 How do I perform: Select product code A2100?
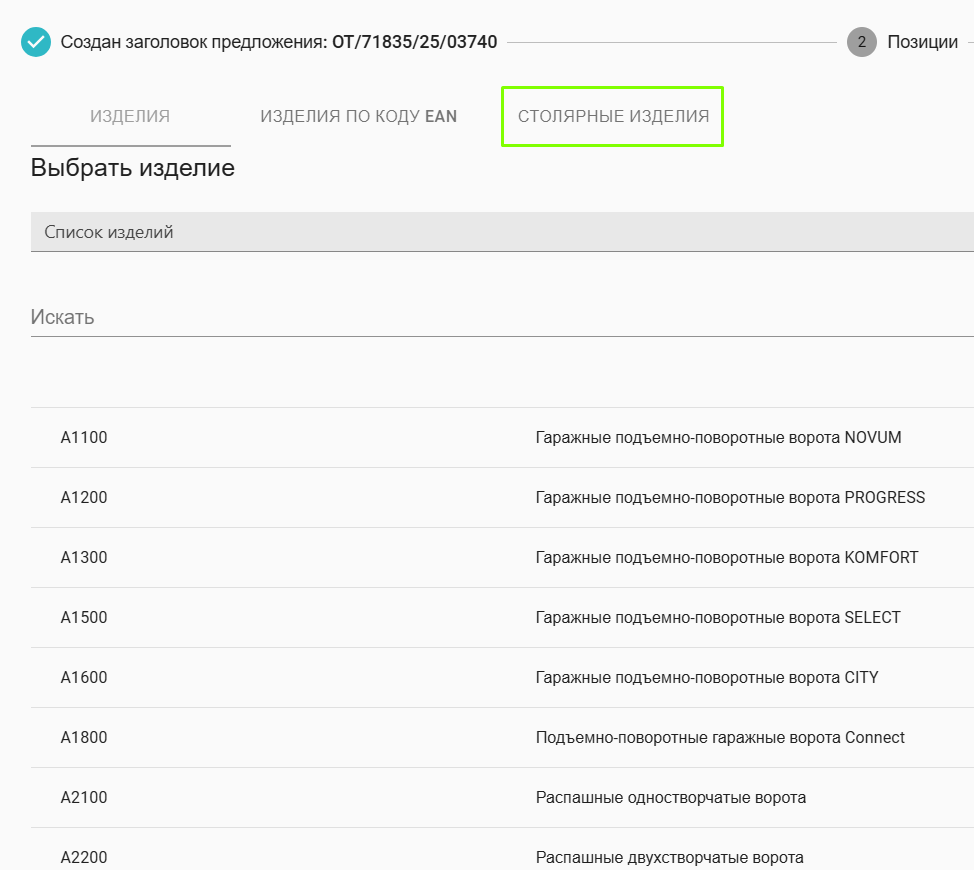tap(84, 797)
